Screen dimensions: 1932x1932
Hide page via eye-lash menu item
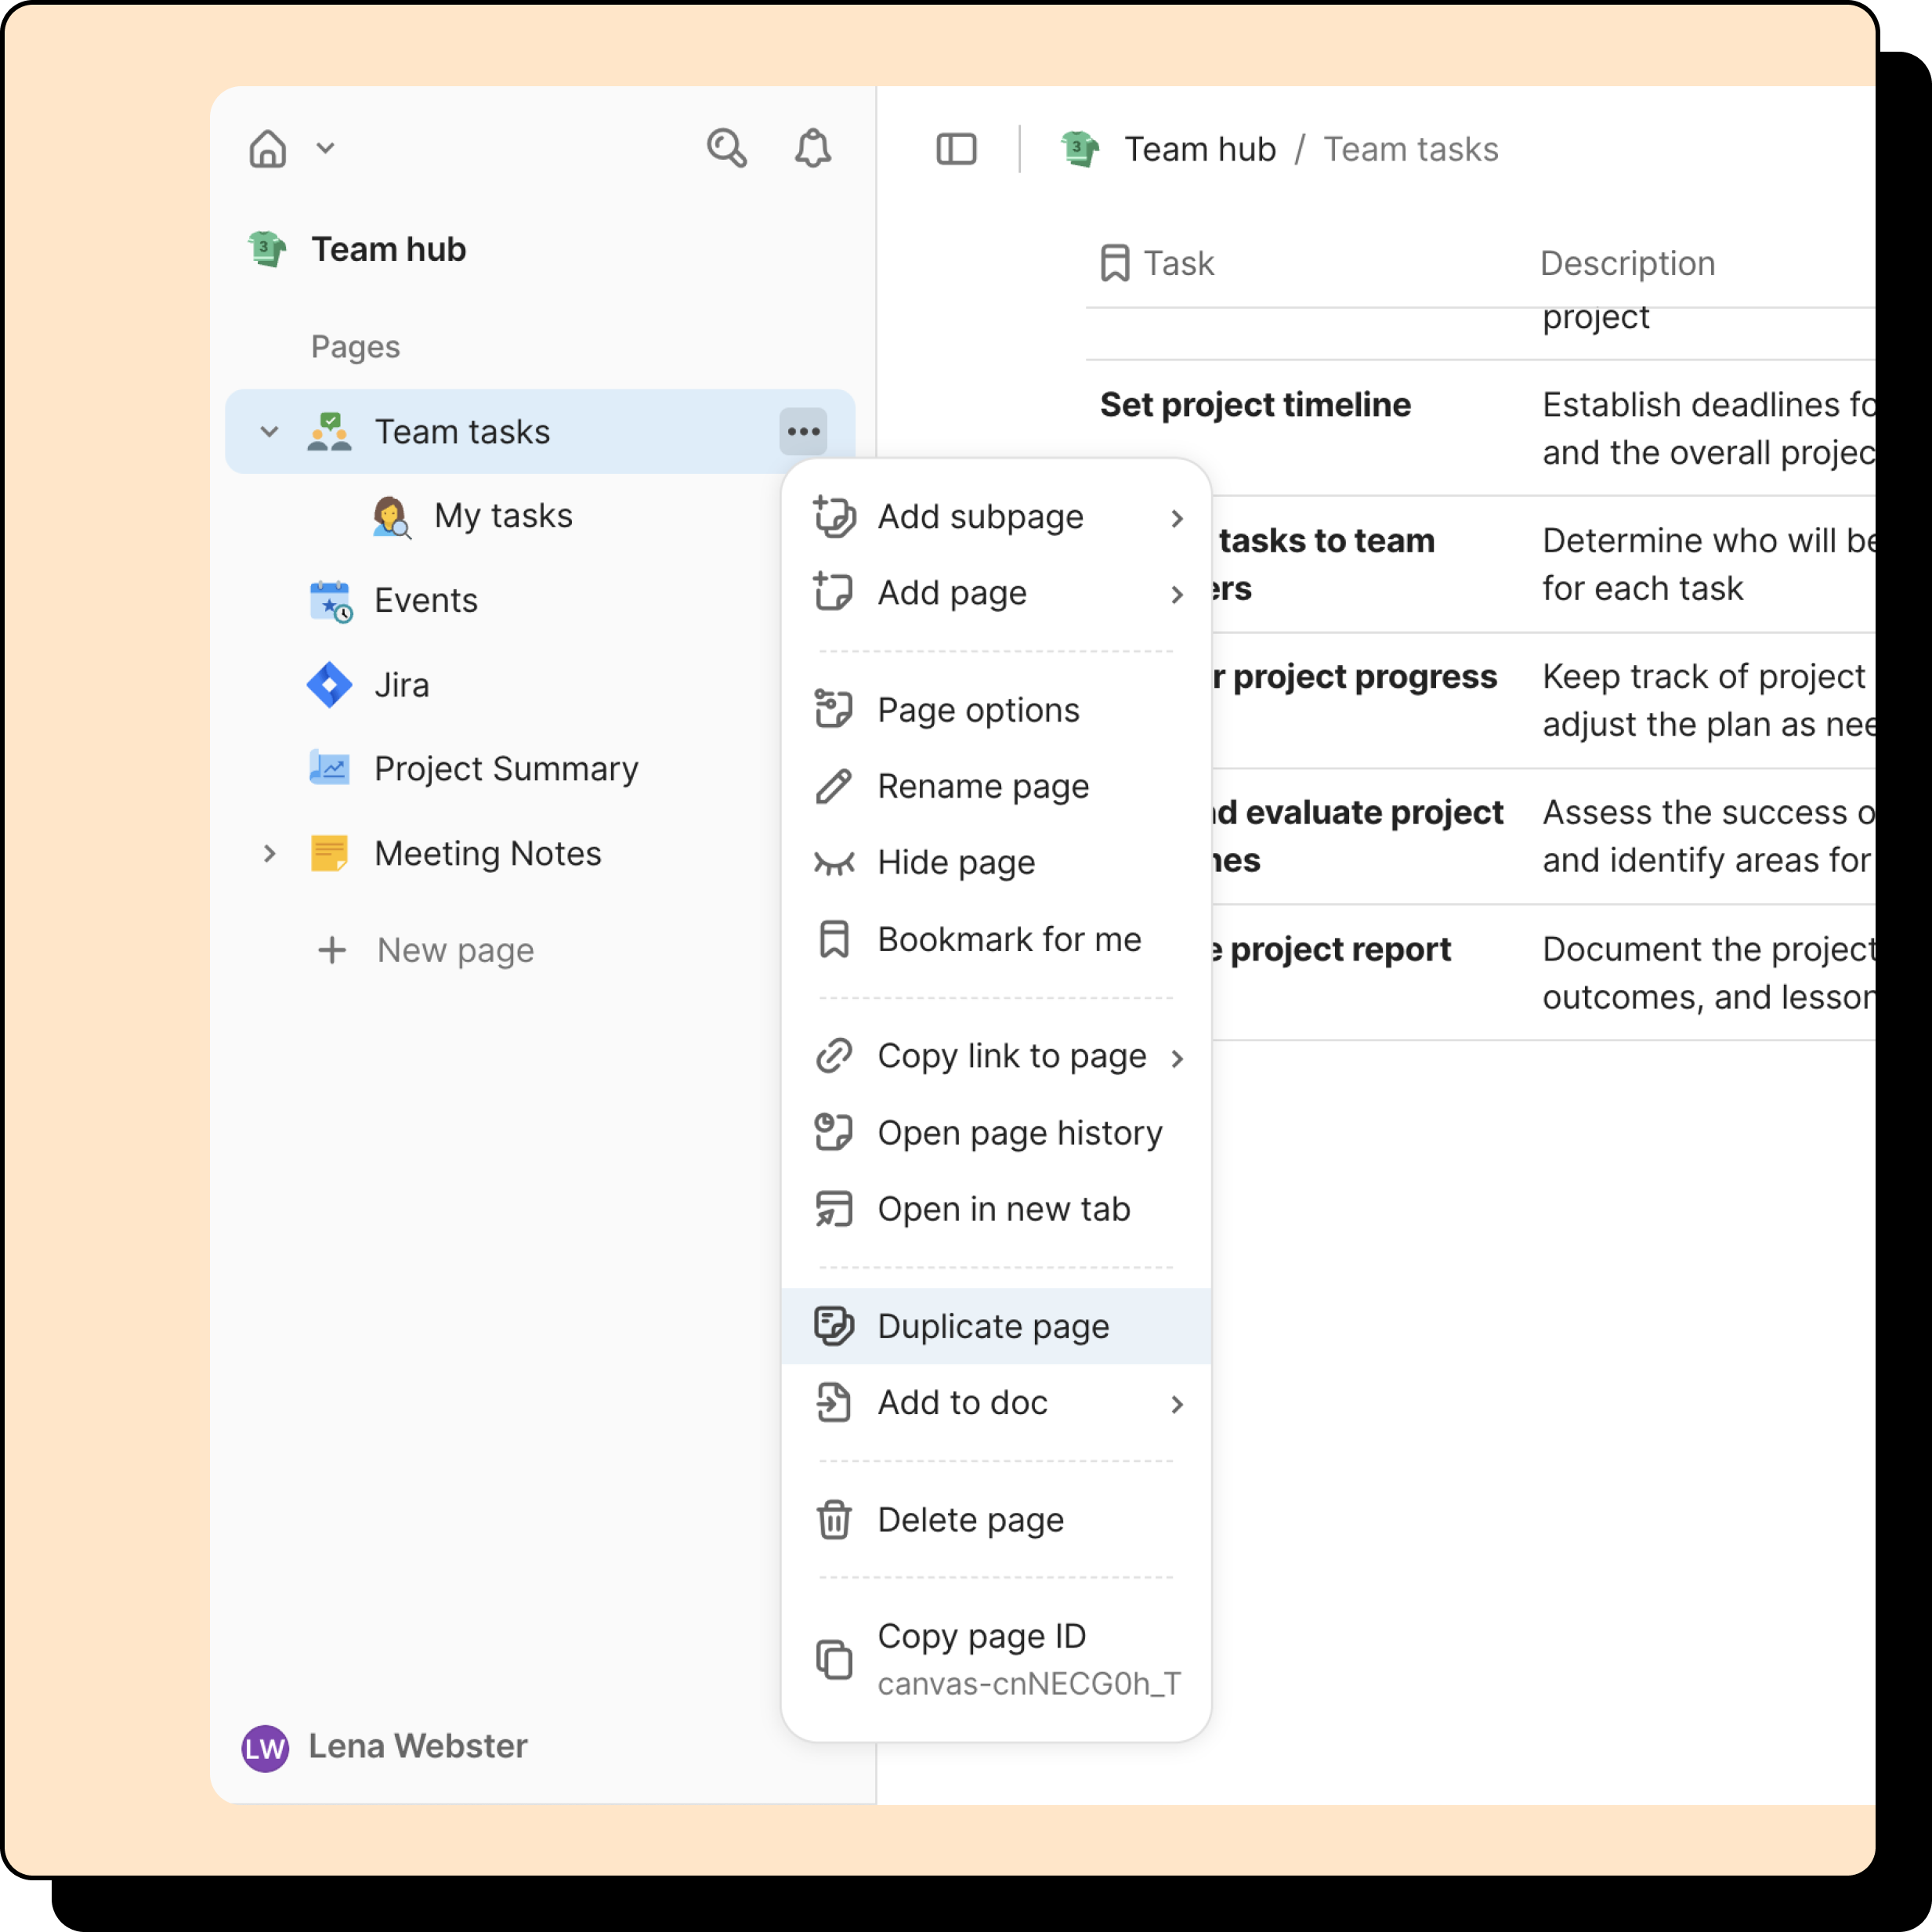(955, 863)
